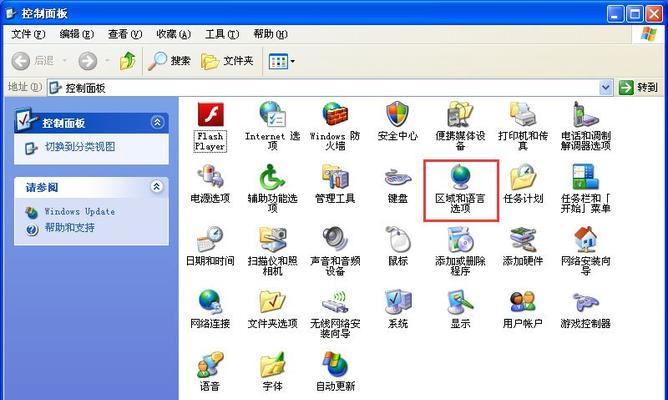Open the 编辑(E) menu
The image size is (668, 400).
pos(77,34)
